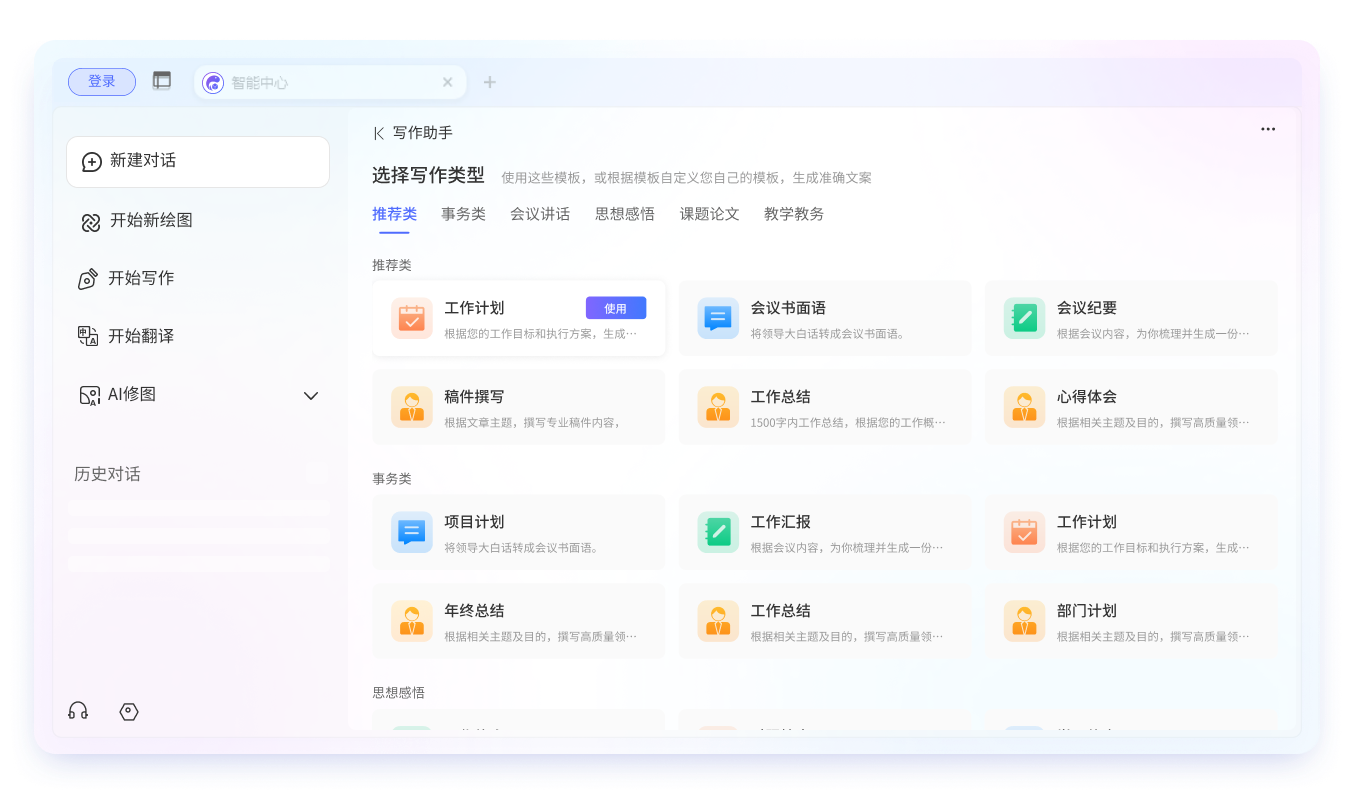Click the settings gear icon at bottom left
Image resolution: width=1352 pixels, height=796 pixels.
128,711
